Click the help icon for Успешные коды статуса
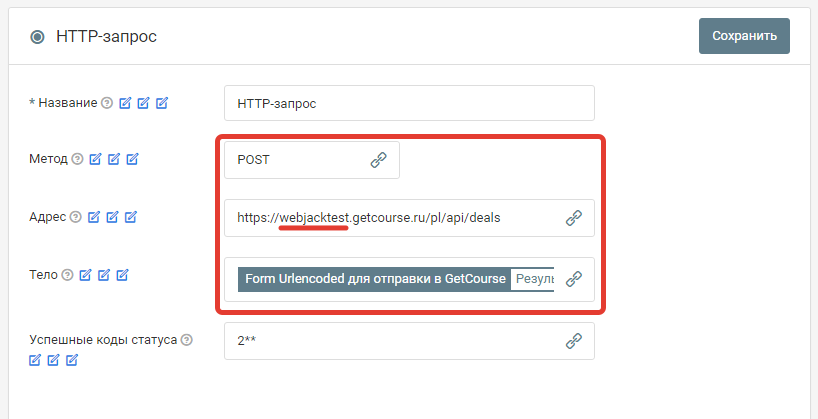 (x=187, y=340)
